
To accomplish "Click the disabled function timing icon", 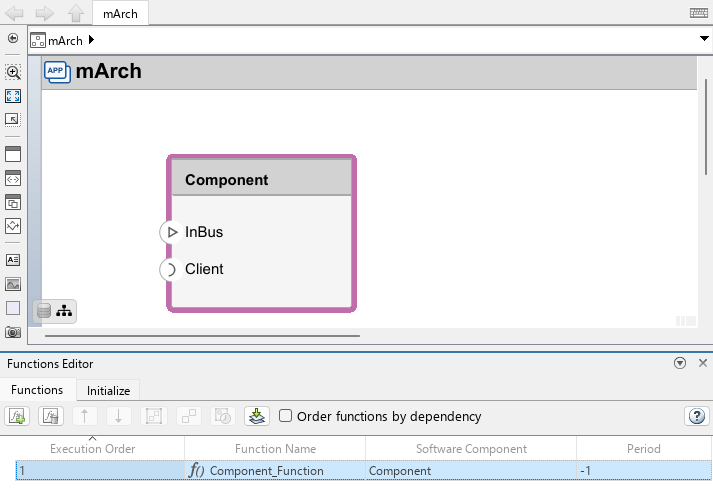I will coord(223,416).
